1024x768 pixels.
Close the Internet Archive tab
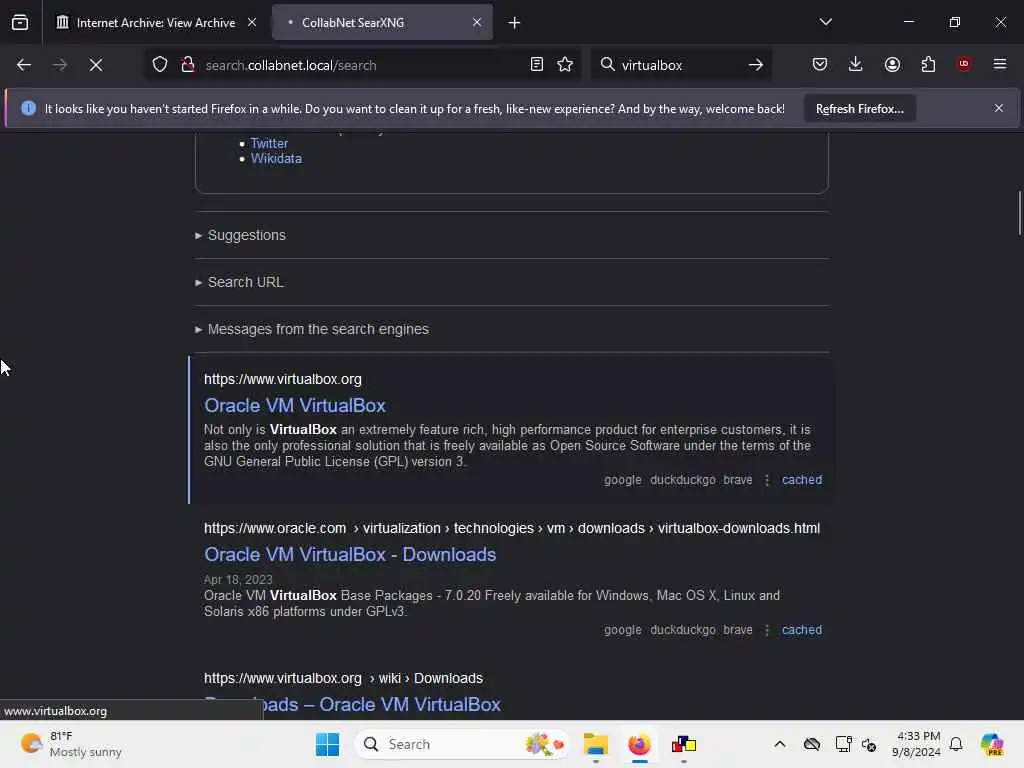tap(251, 22)
